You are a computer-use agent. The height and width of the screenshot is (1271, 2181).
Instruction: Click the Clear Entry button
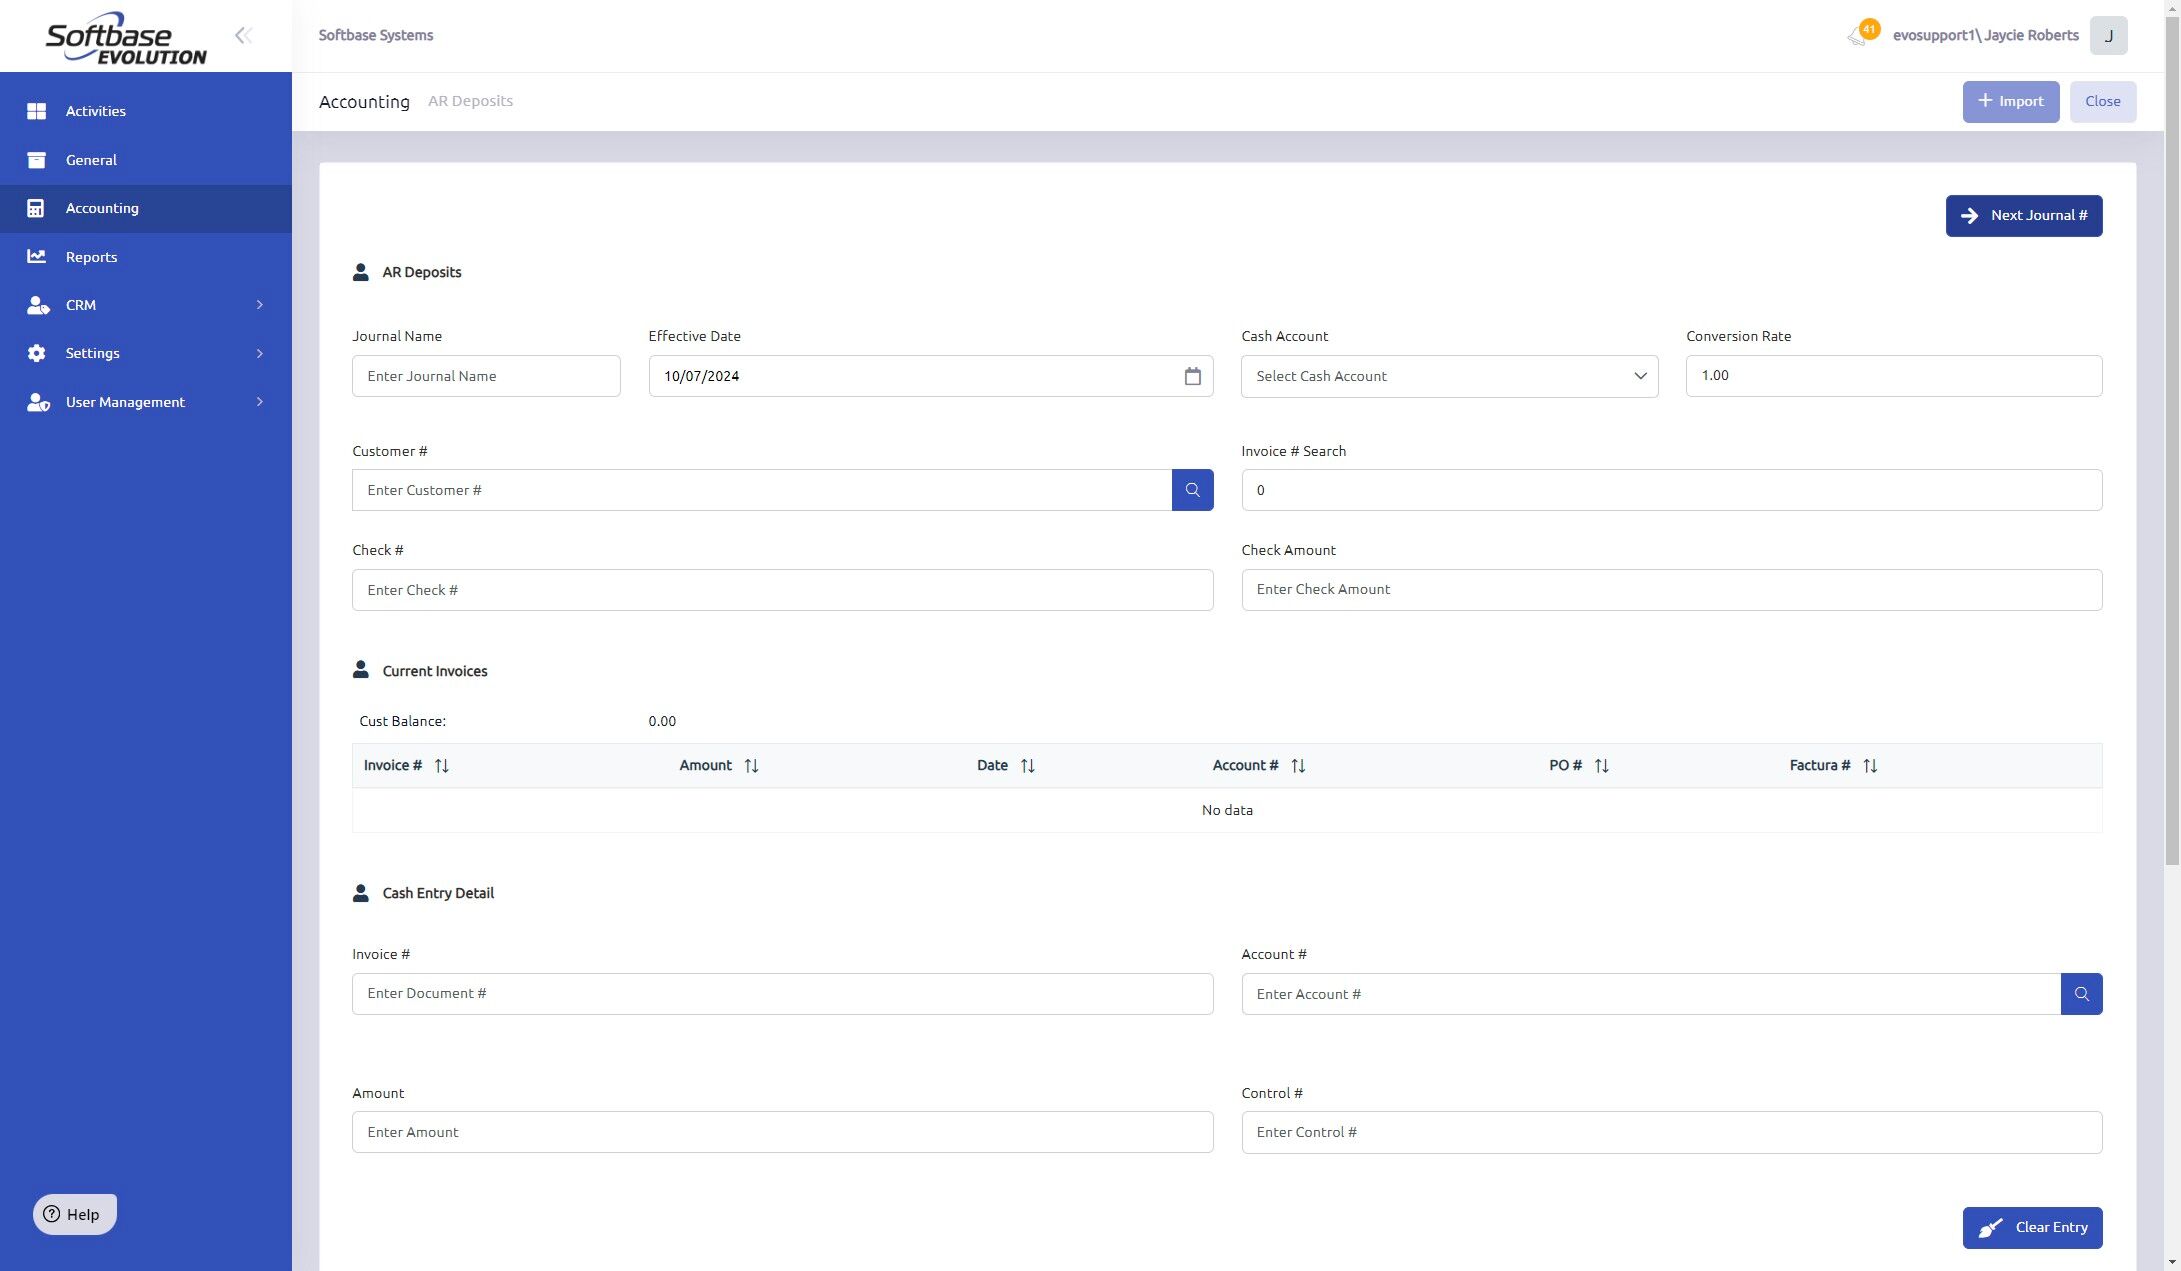click(x=2032, y=1228)
